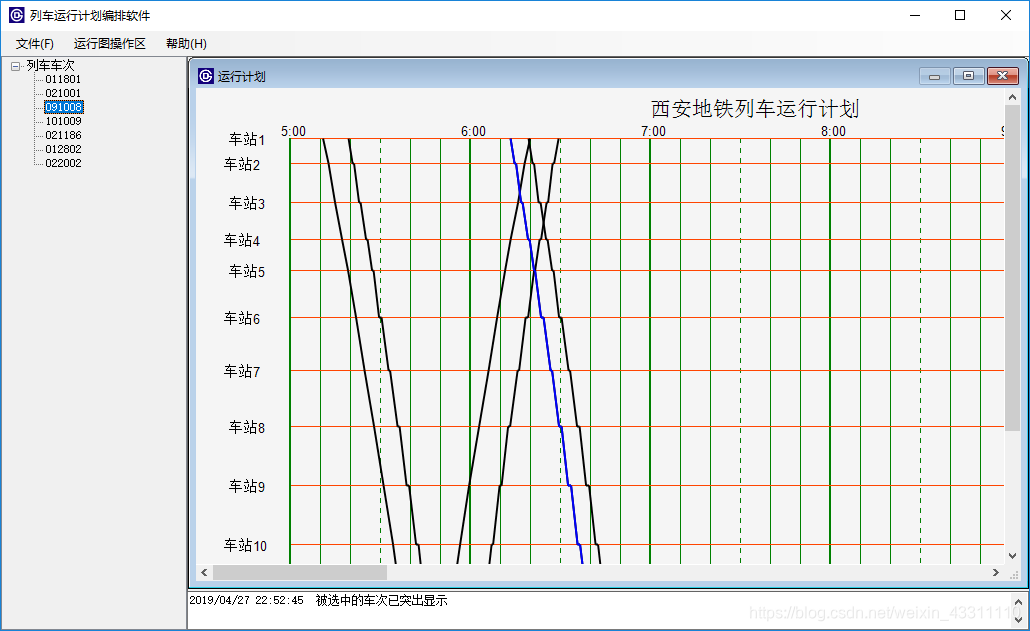Click the 车站1 station label
The image size is (1030, 631).
(x=246, y=139)
